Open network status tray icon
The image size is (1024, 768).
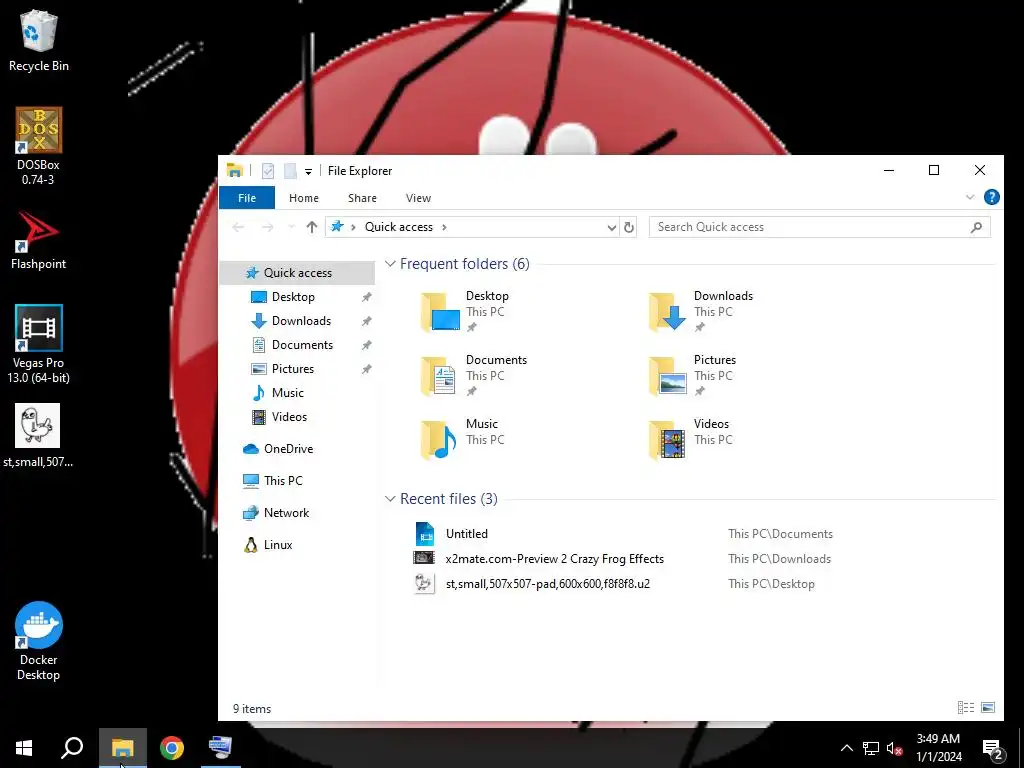(871, 748)
